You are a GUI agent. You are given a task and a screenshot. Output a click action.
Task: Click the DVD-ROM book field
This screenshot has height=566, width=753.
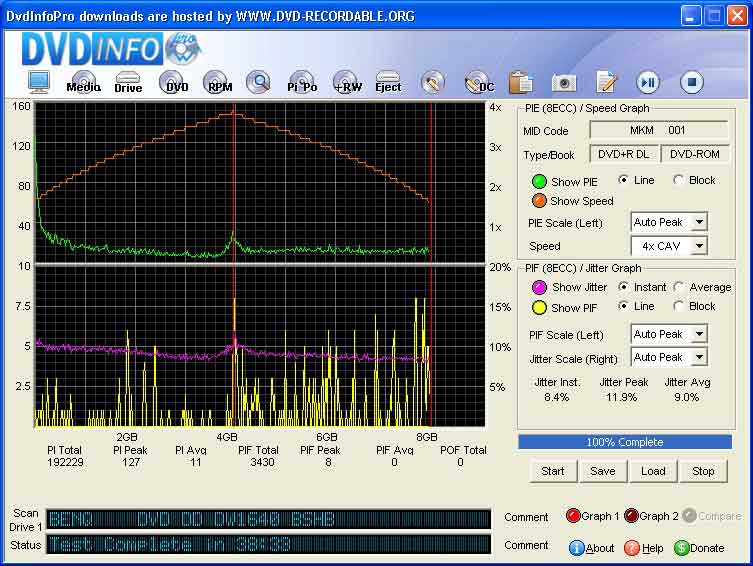pyautogui.click(x=695, y=154)
